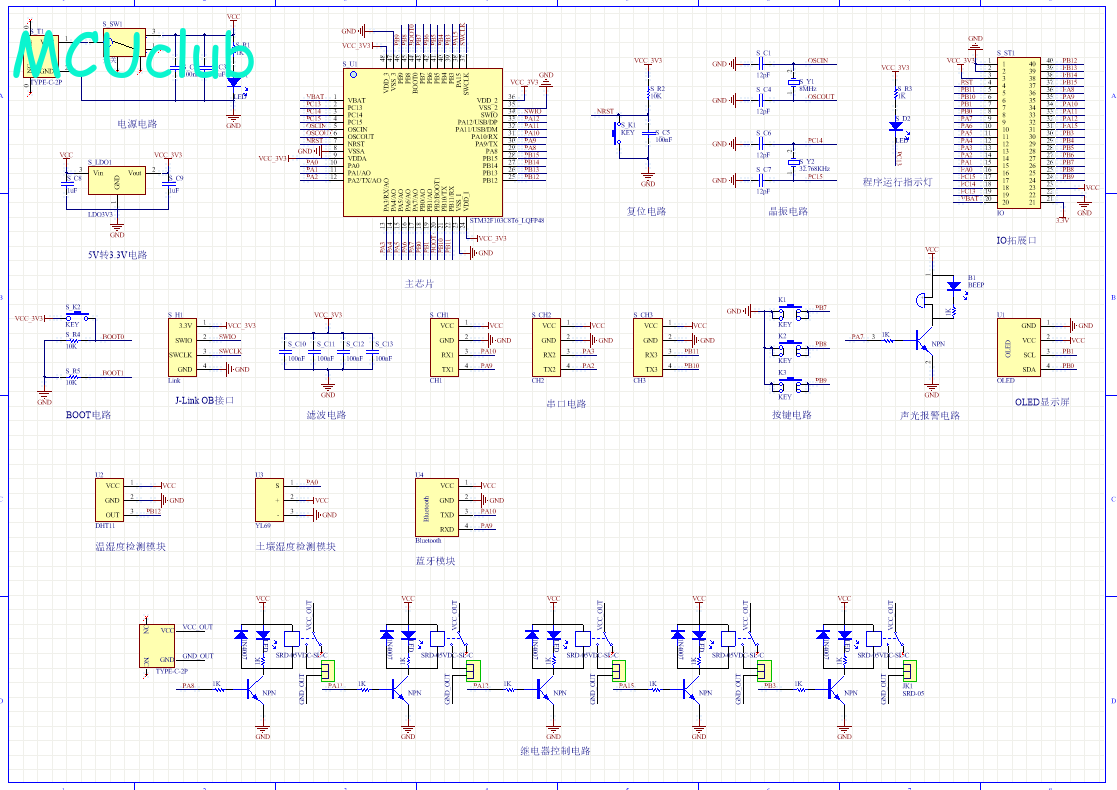Click the '继电器控制电路' label
Screen dimensions: 1117x790
(x=556, y=751)
